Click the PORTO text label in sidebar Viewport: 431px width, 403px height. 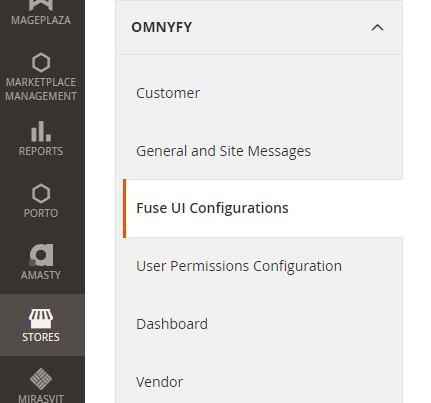(41, 213)
